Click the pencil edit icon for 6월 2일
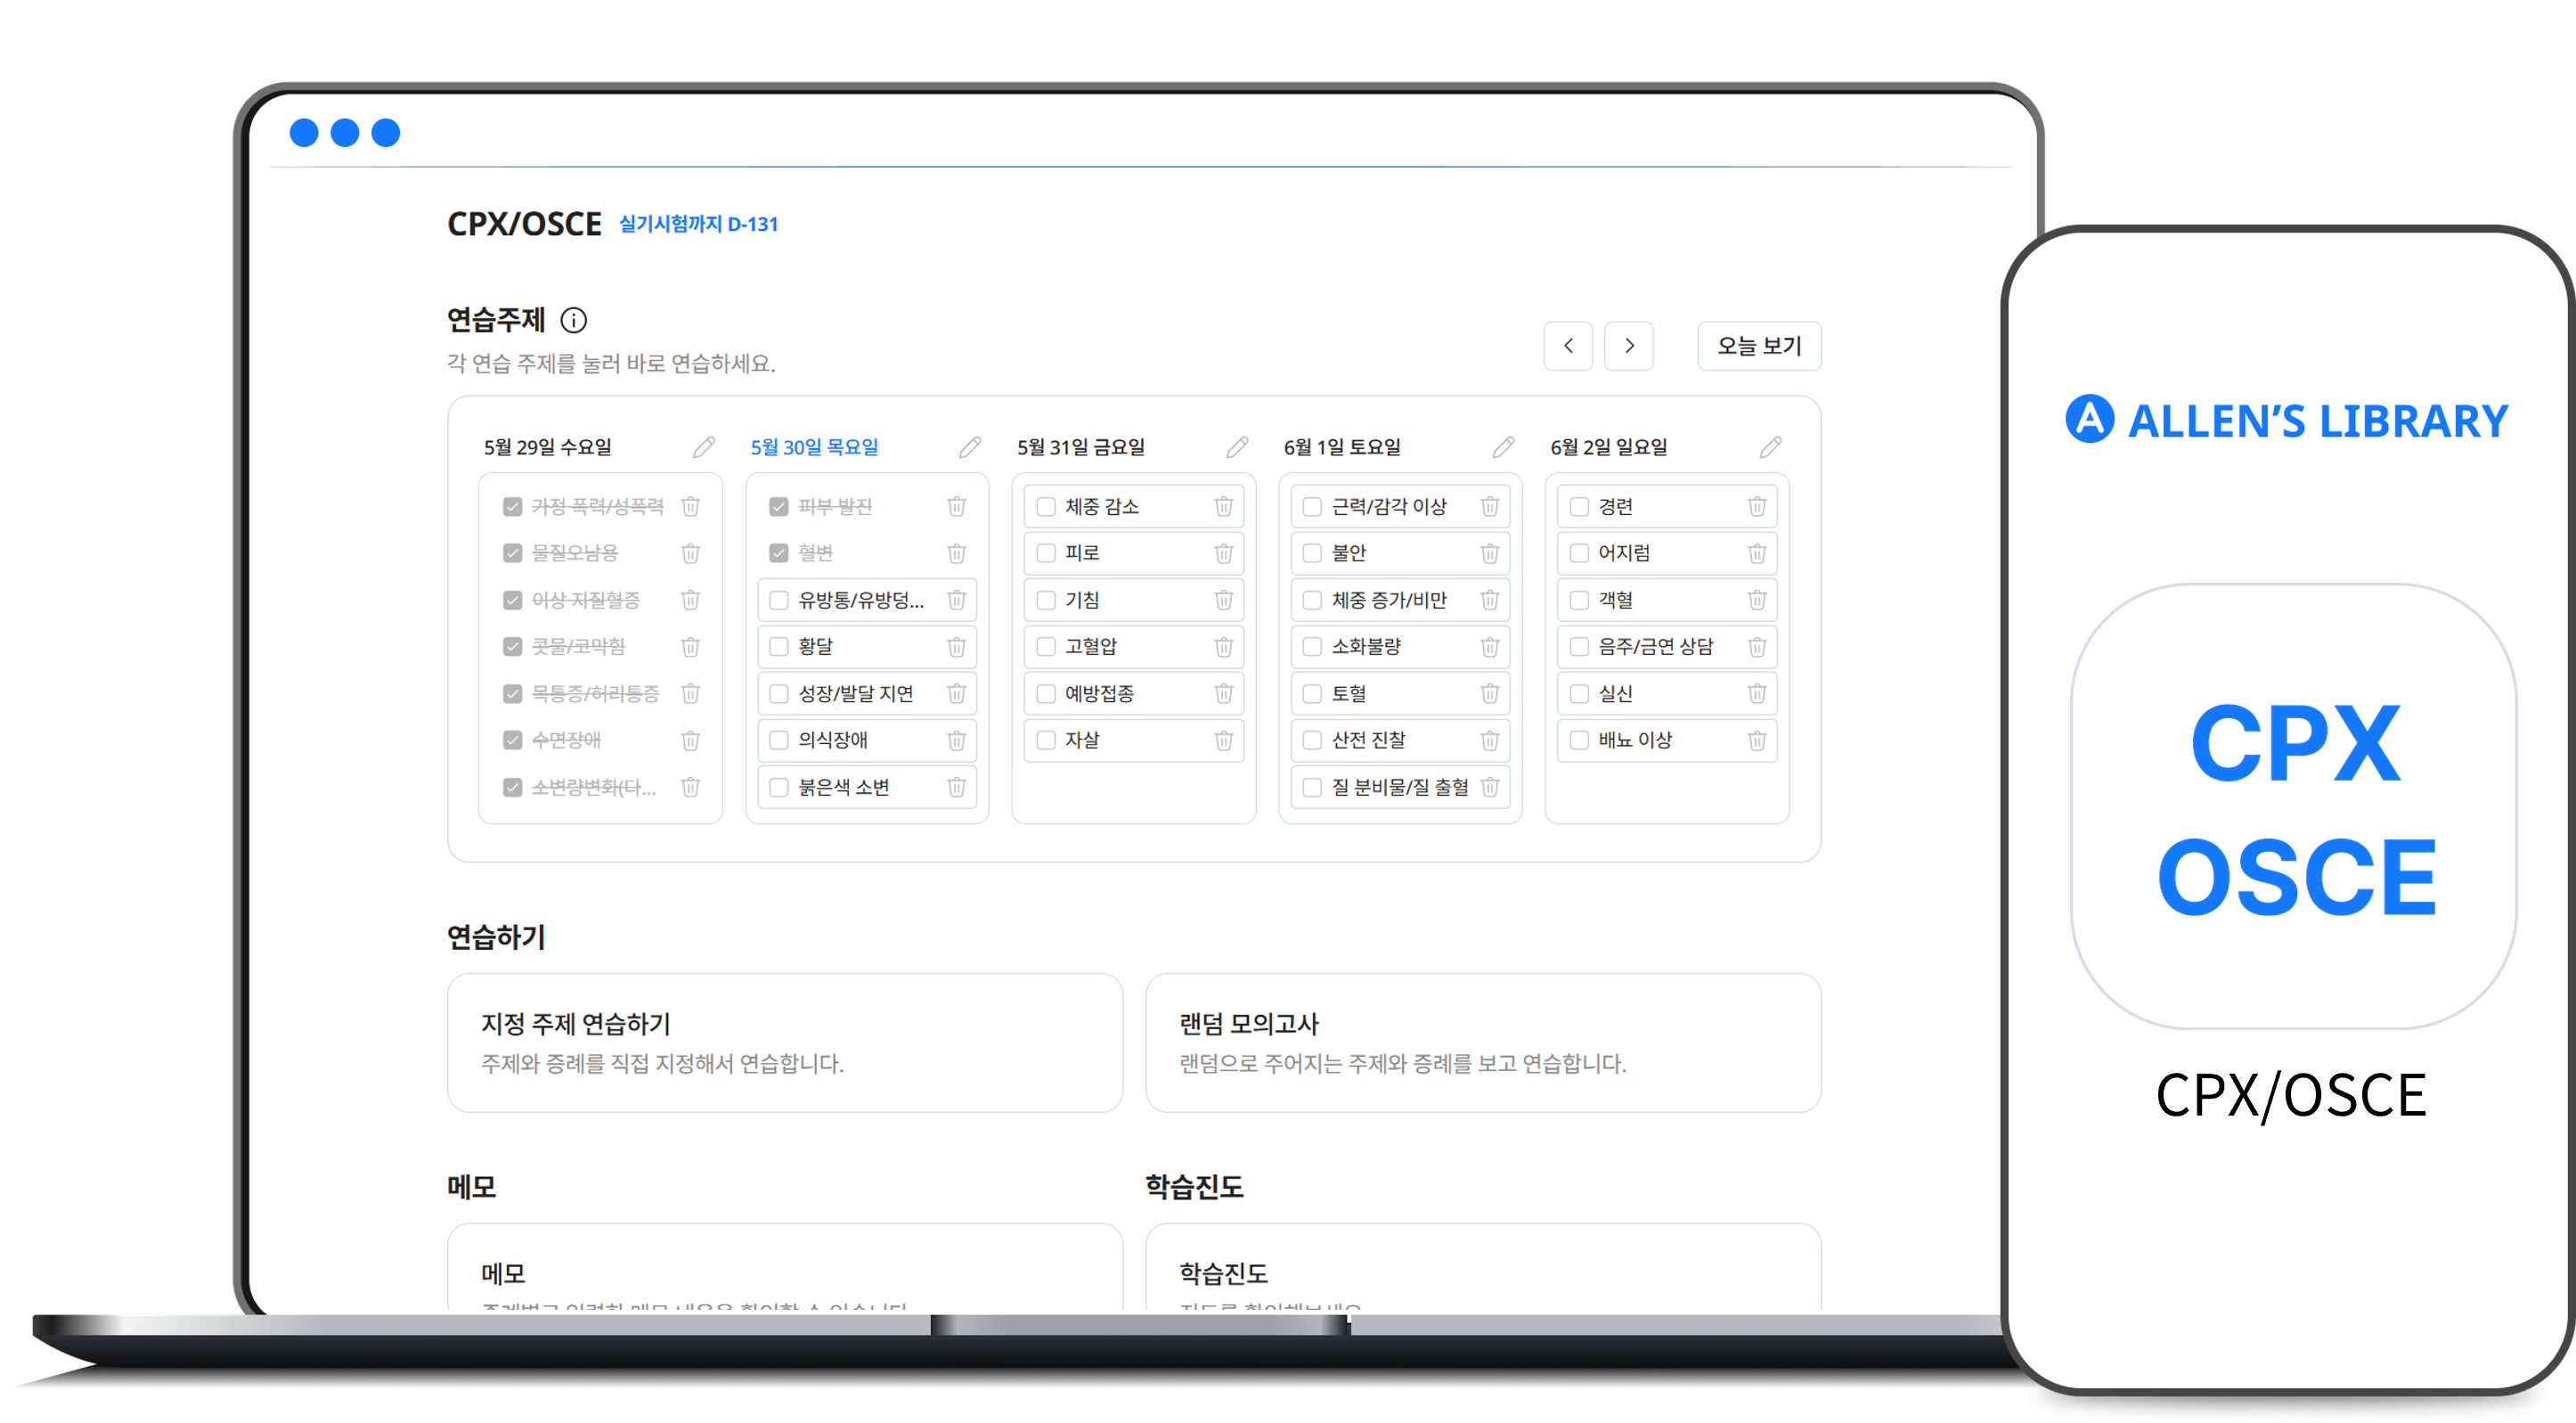 pyautogui.click(x=1770, y=447)
